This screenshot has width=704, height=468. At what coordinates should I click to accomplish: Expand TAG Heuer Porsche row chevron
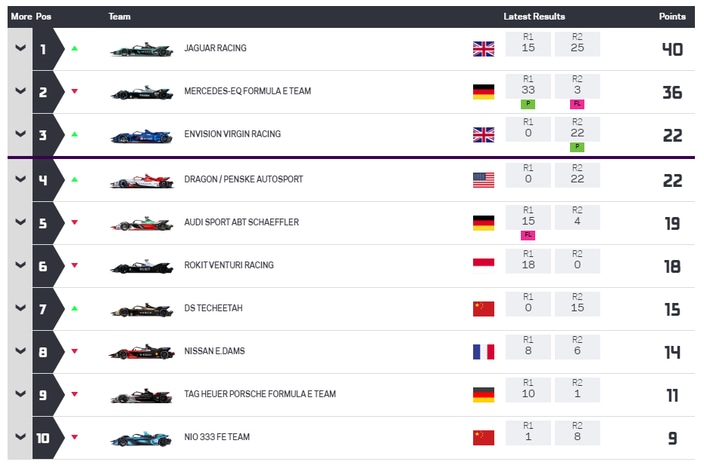coord(20,394)
